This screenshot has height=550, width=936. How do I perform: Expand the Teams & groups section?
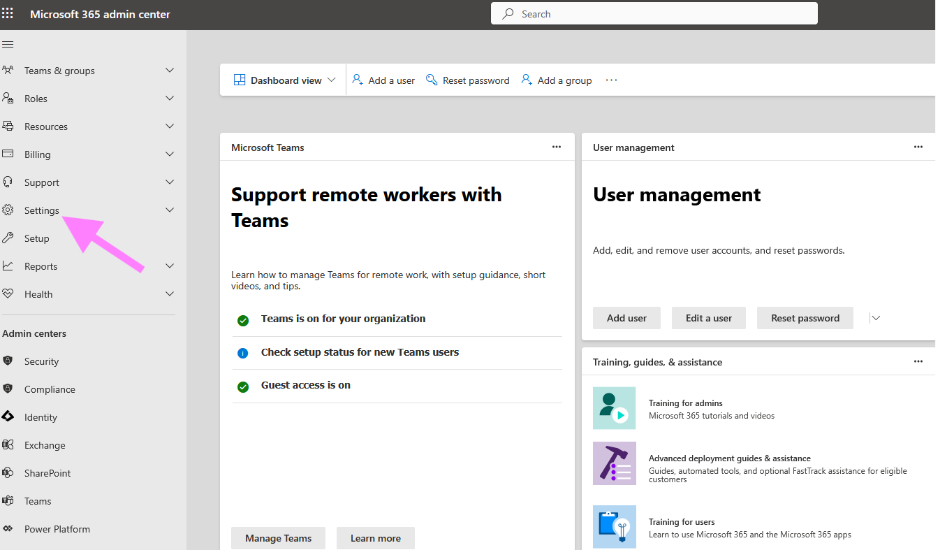click(169, 70)
